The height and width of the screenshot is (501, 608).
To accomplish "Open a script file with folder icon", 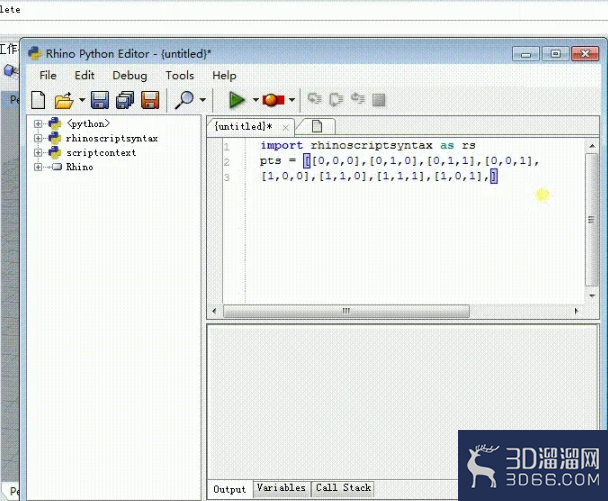I will tap(64, 100).
